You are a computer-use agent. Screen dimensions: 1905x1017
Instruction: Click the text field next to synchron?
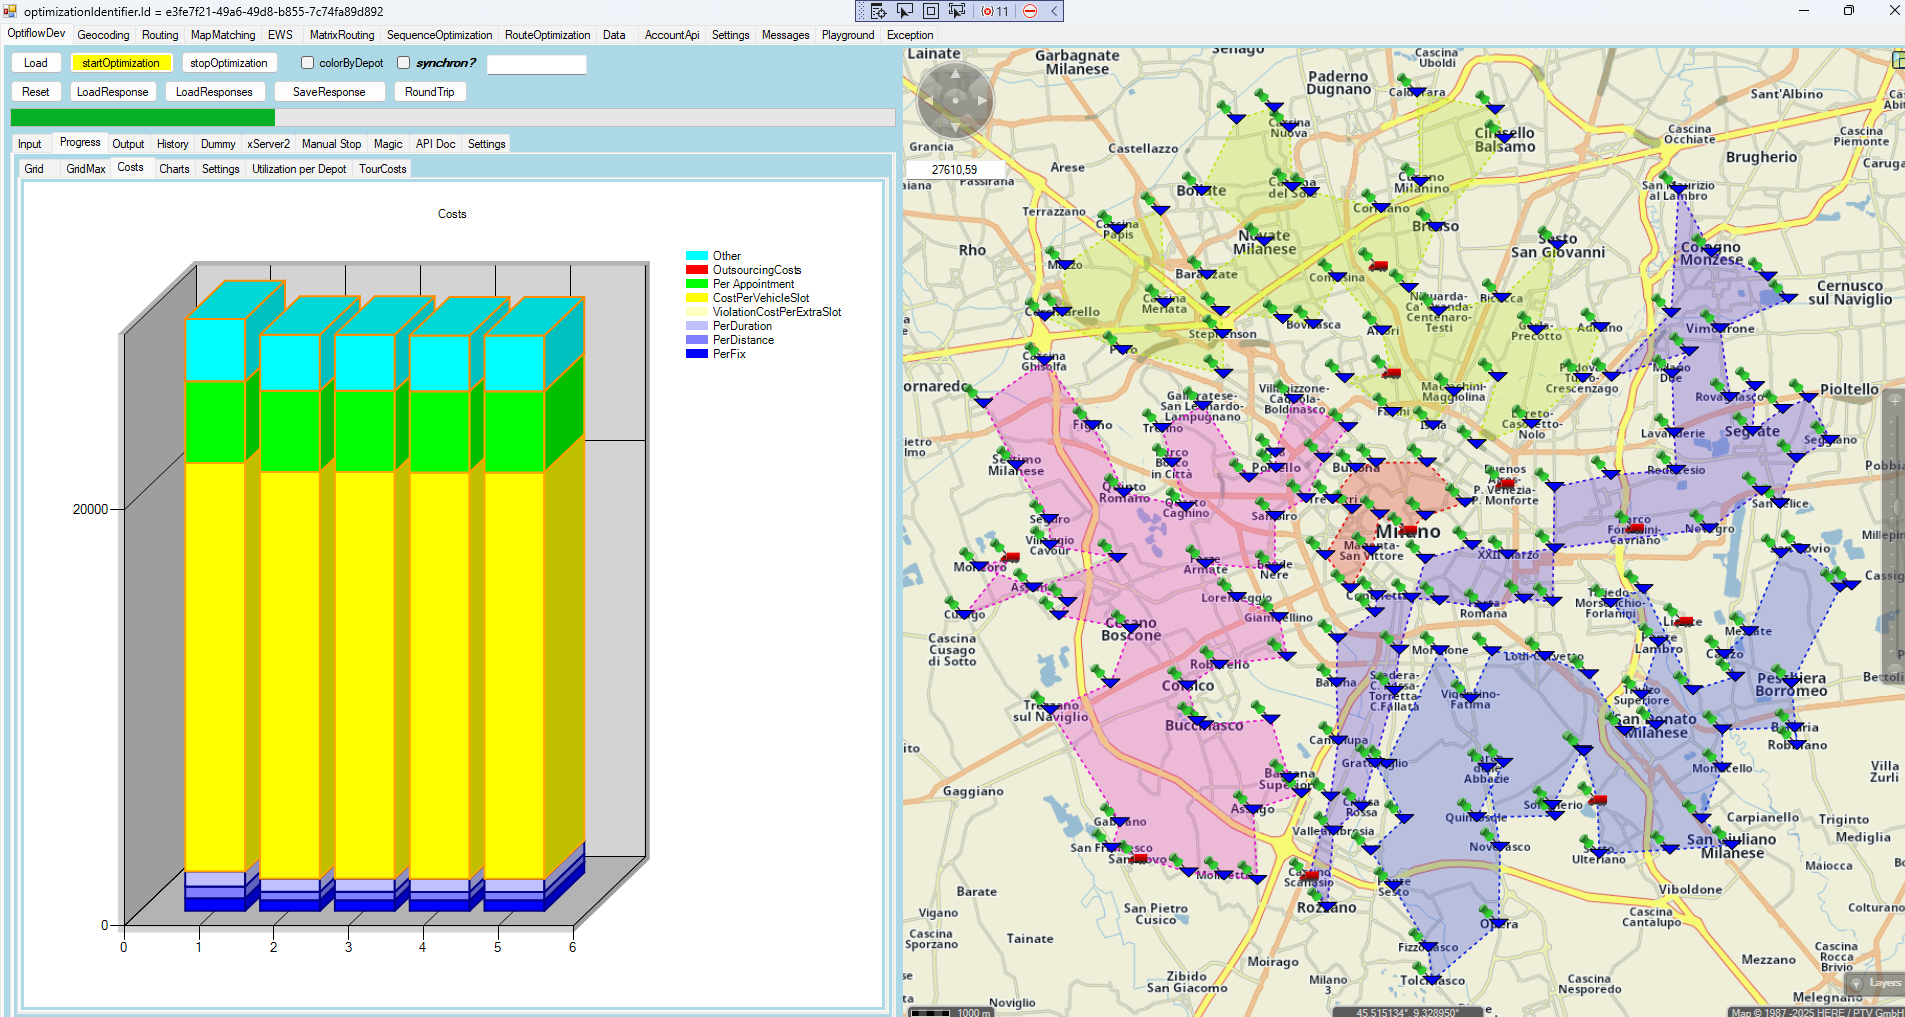click(536, 64)
